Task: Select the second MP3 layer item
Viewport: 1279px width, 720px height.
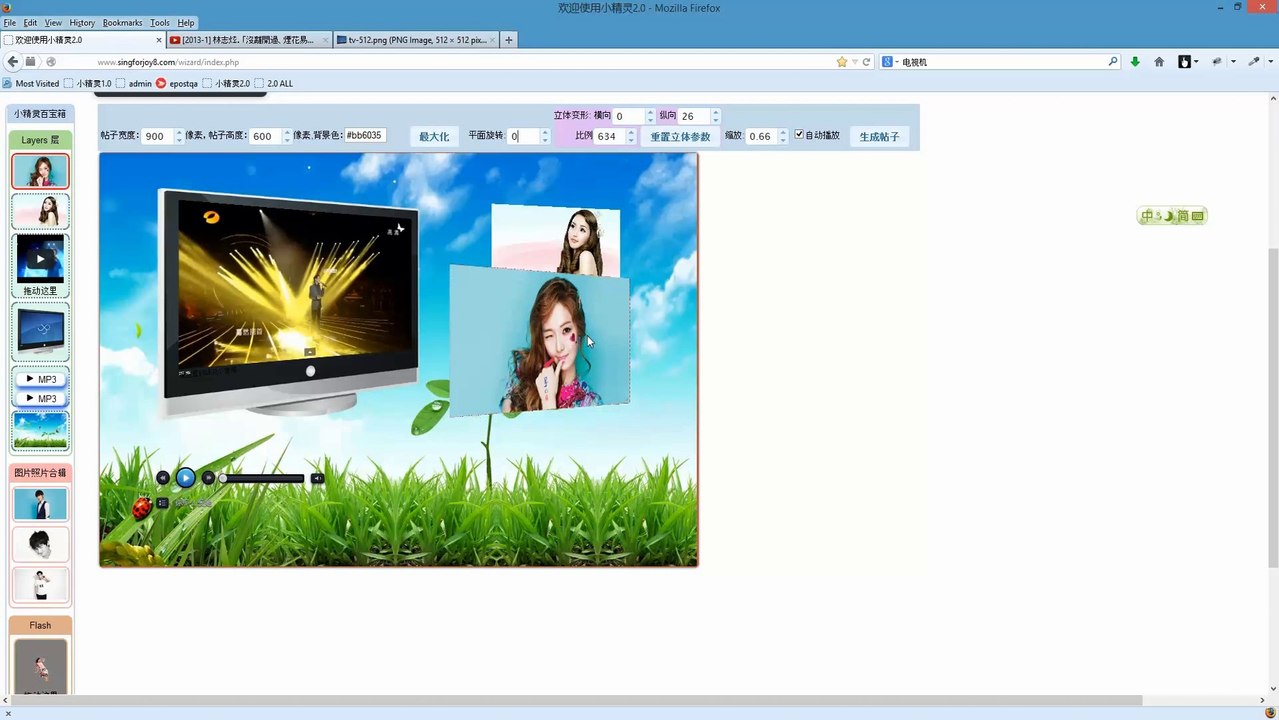Action: coord(41,398)
